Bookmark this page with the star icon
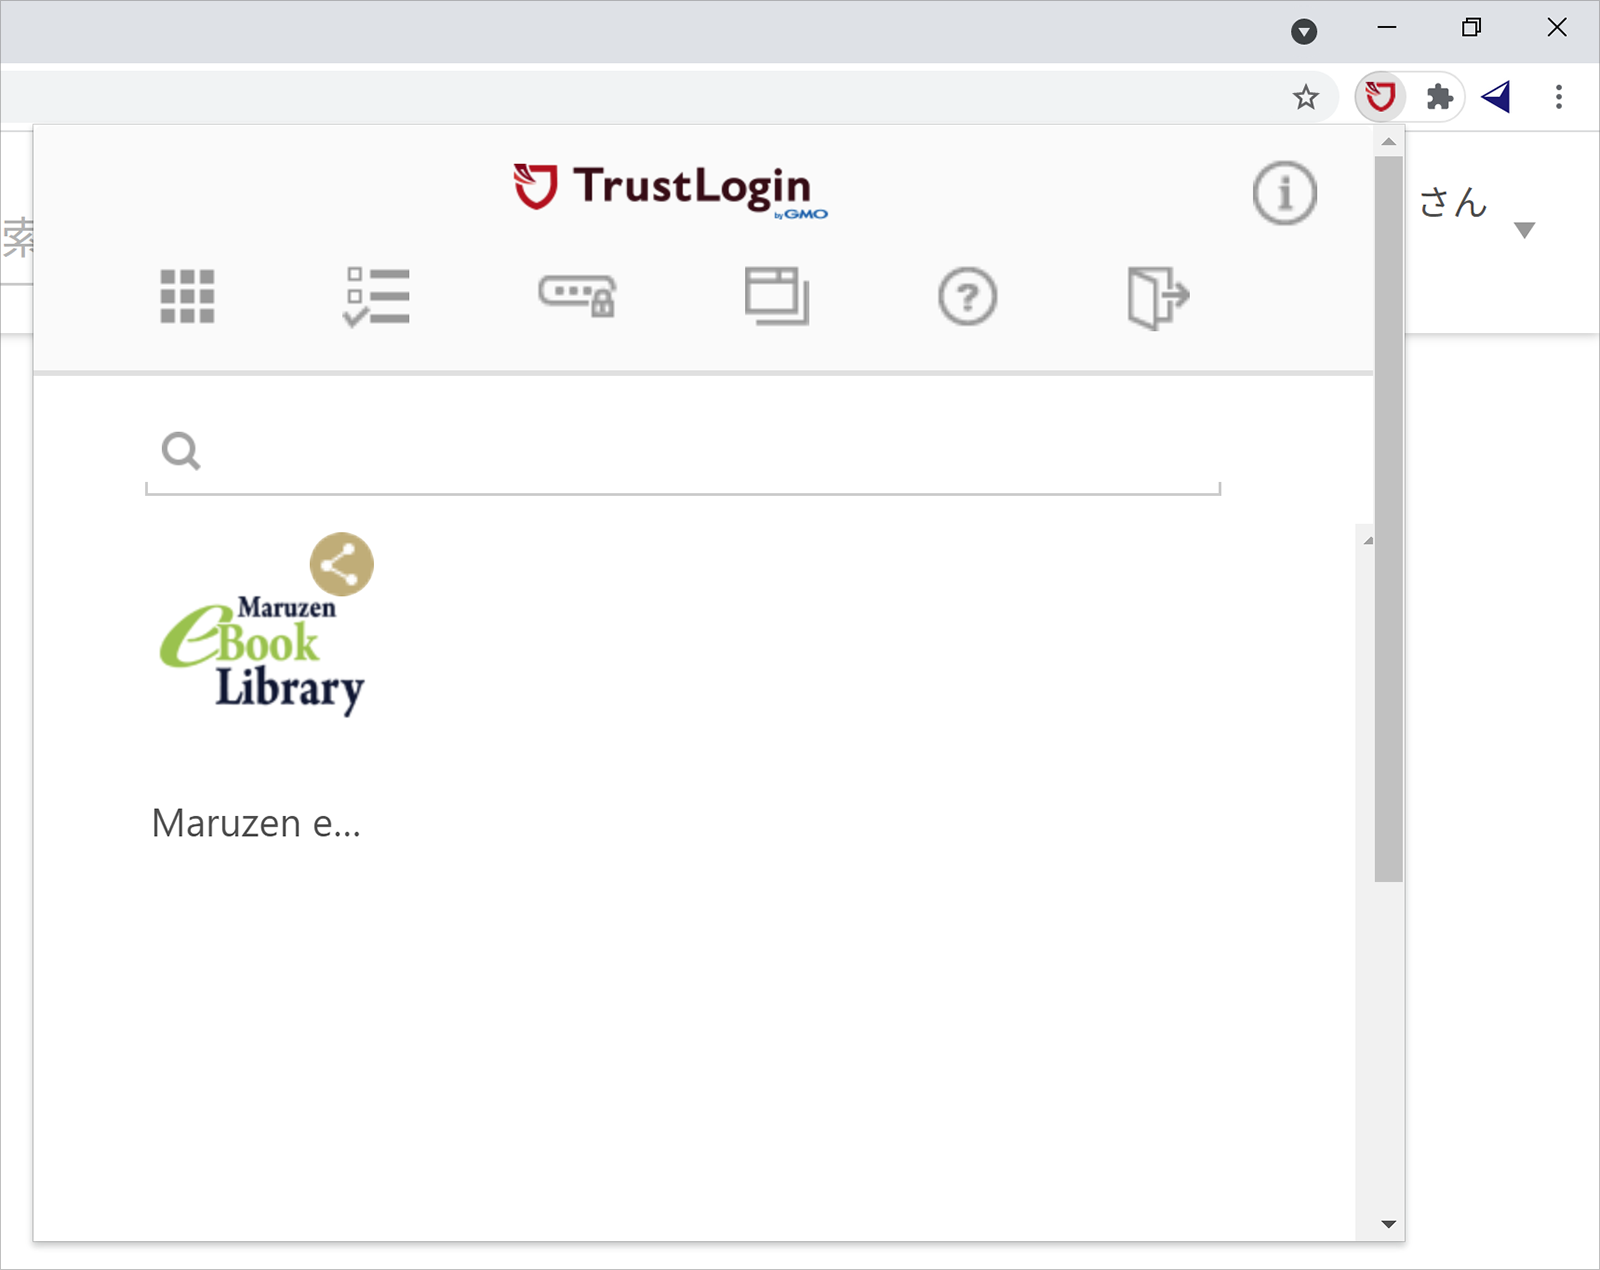 click(x=1305, y=97)
